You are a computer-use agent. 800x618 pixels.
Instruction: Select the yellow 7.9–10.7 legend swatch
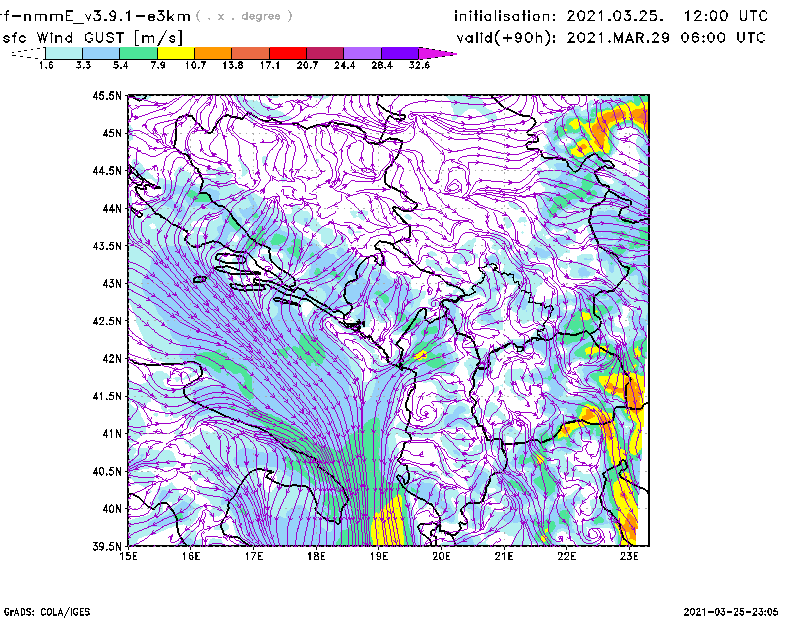[176, 53]
